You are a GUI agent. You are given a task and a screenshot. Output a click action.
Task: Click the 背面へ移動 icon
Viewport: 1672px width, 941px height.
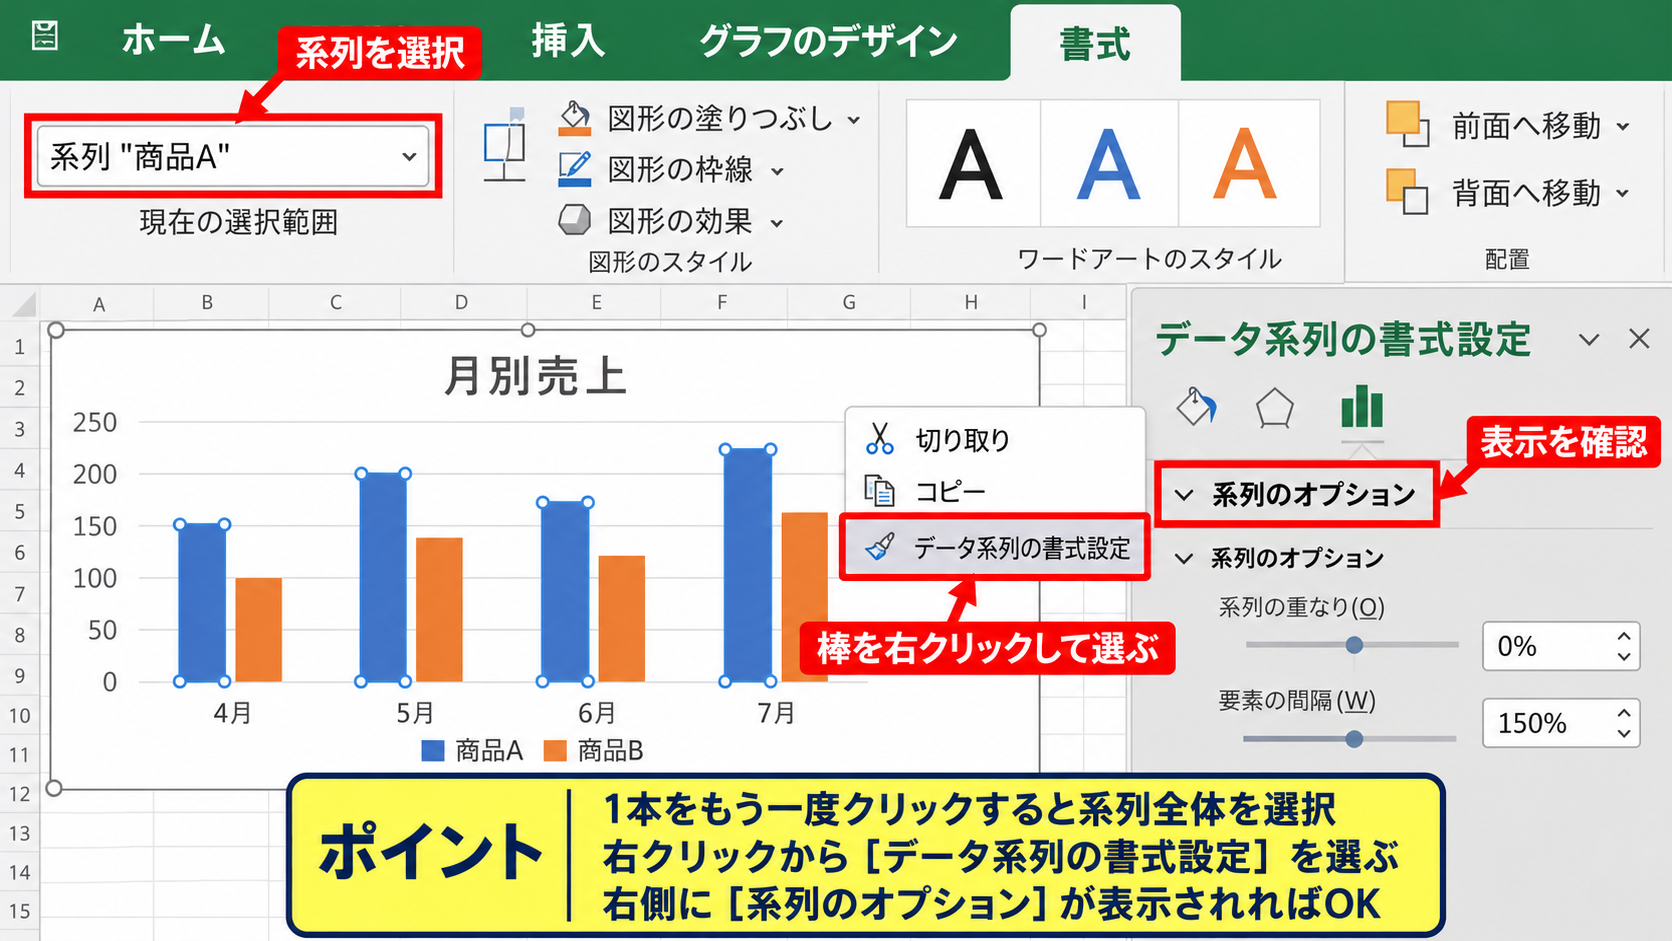pyautogui.click(x=1408, y=192)
